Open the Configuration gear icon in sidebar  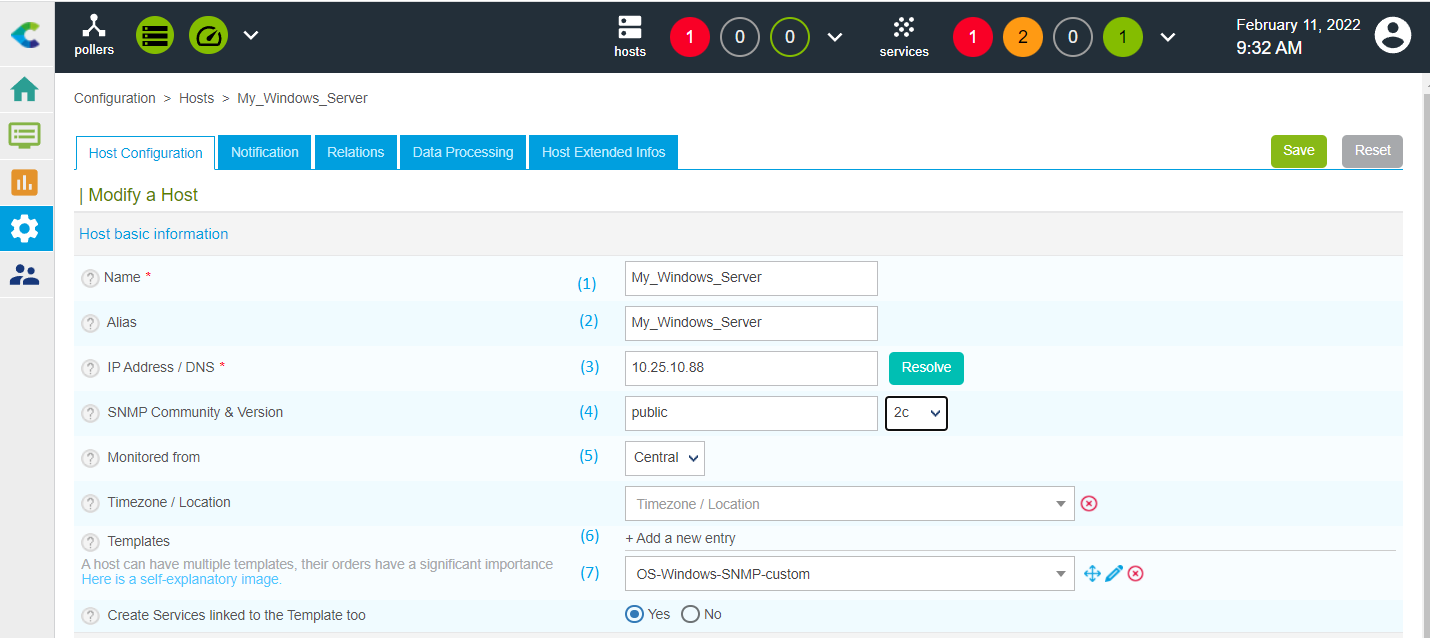coord(24,229)
